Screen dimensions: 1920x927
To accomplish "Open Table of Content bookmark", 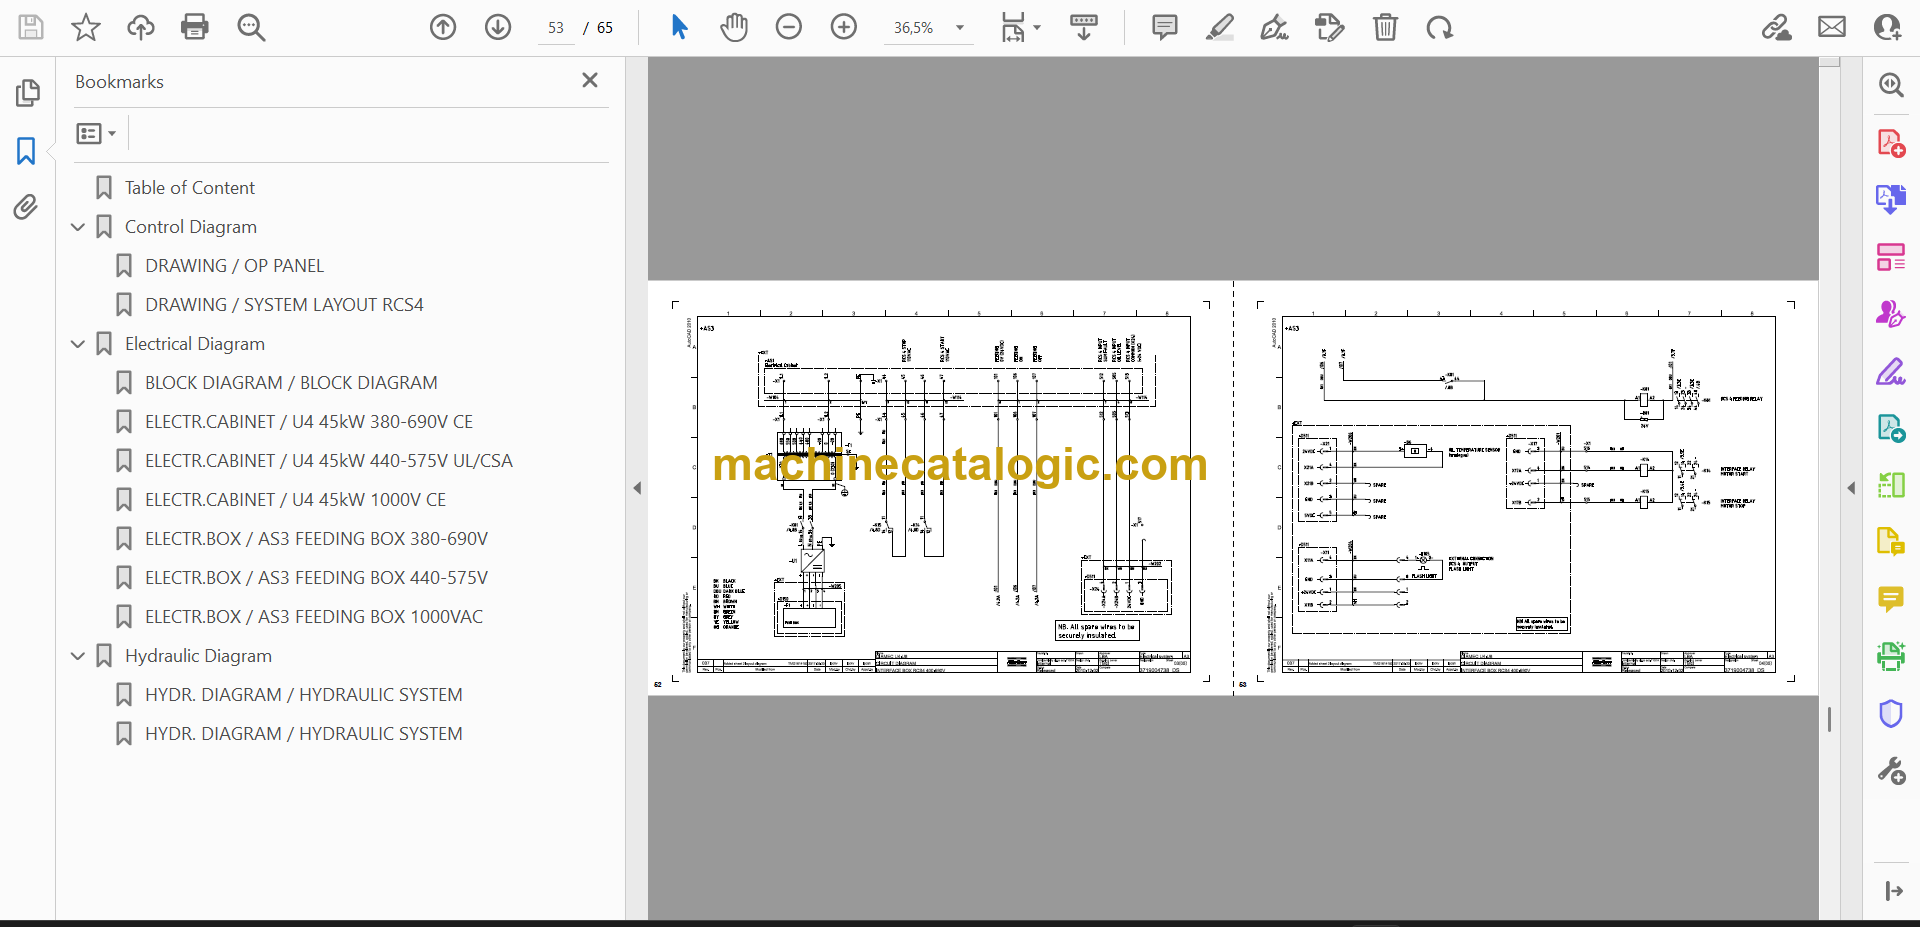I will click(x=190, y=188).
